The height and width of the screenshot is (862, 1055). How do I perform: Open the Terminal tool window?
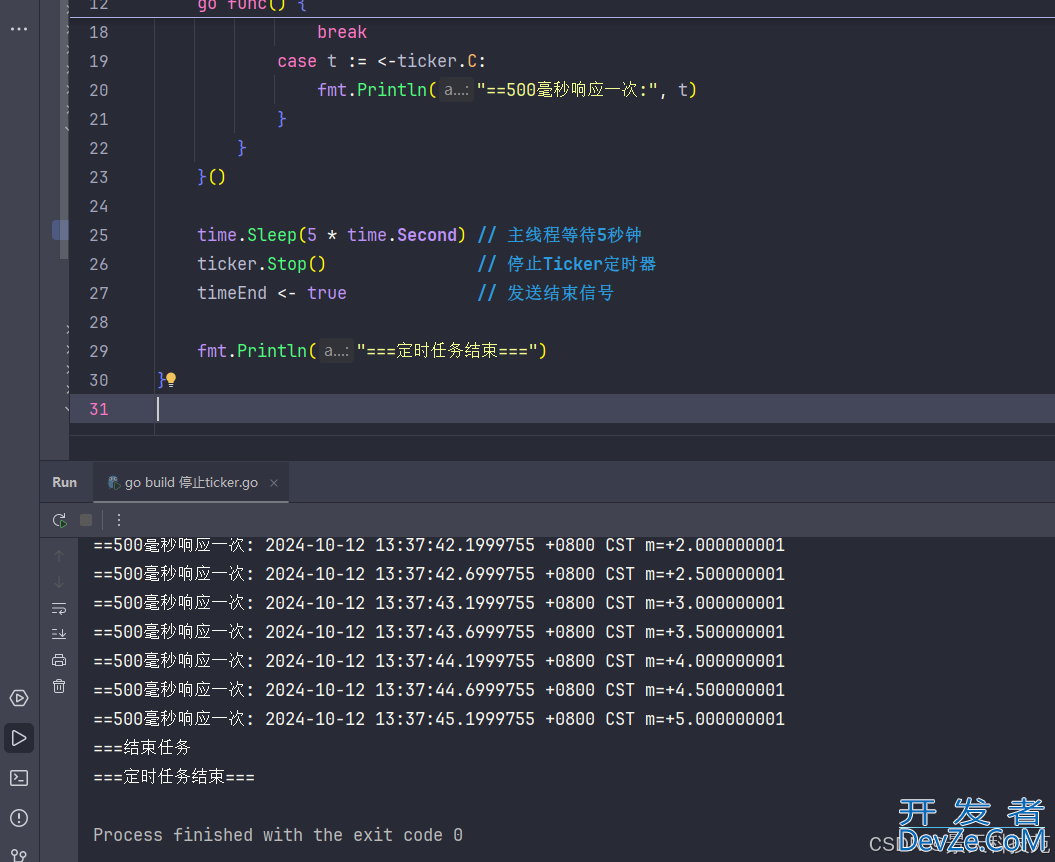pyautogui.click(x=19, y=778)
